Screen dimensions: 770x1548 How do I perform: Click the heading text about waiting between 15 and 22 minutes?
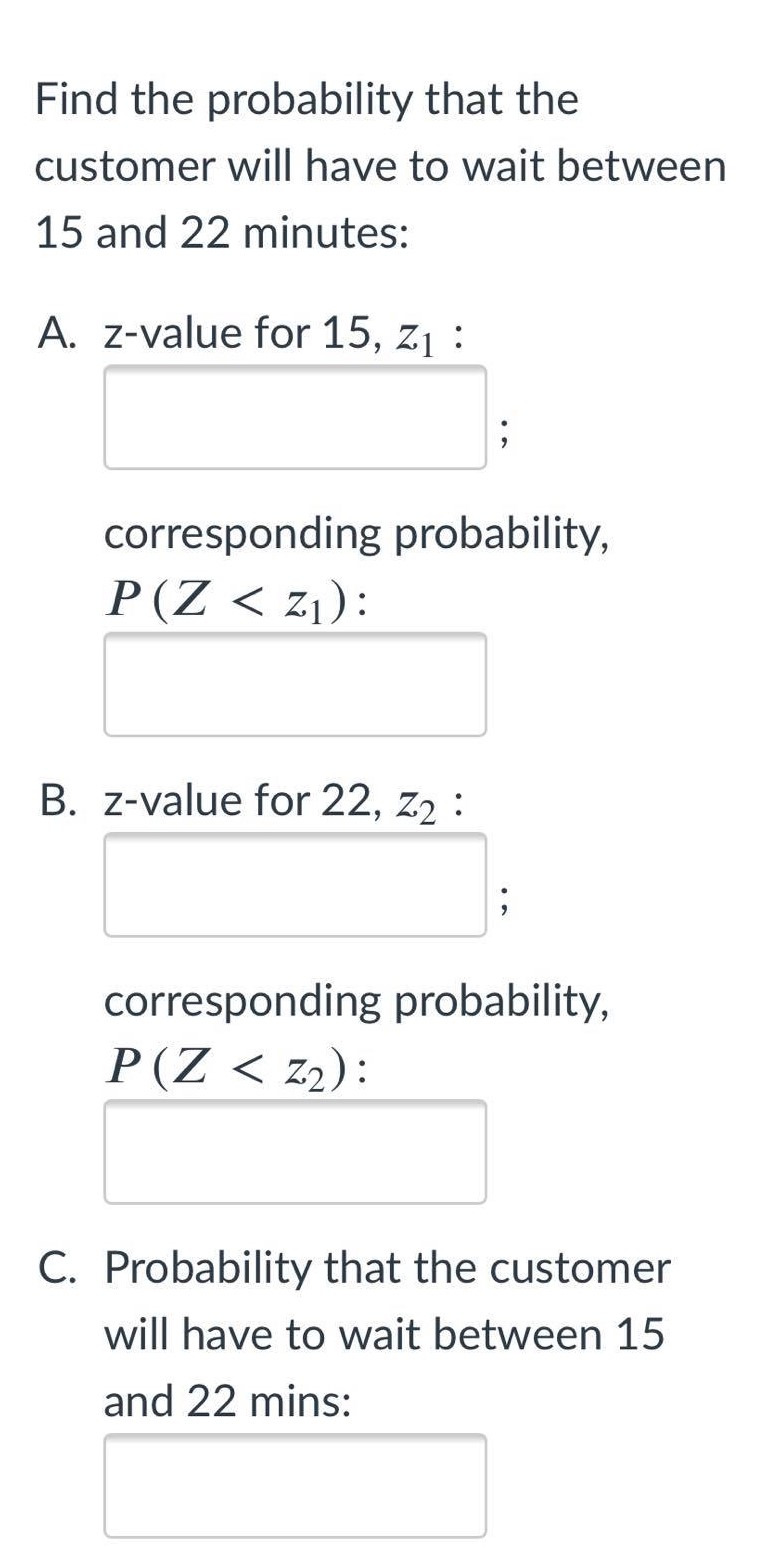(x=380, y=166)
